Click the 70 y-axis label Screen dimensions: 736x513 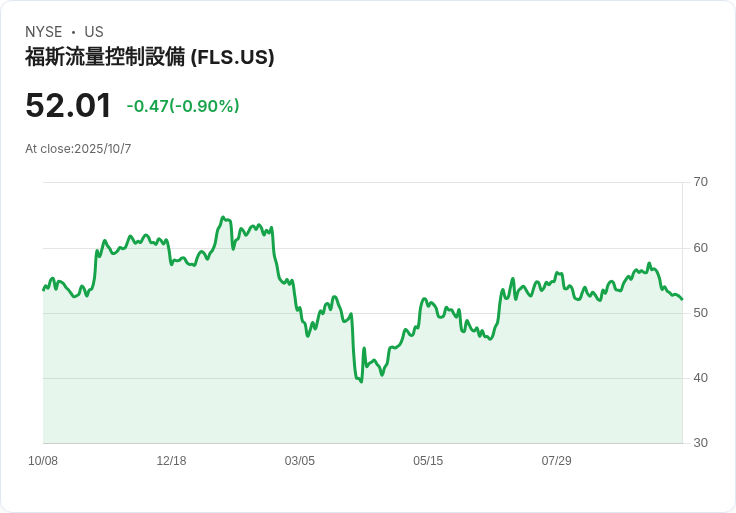701,182
